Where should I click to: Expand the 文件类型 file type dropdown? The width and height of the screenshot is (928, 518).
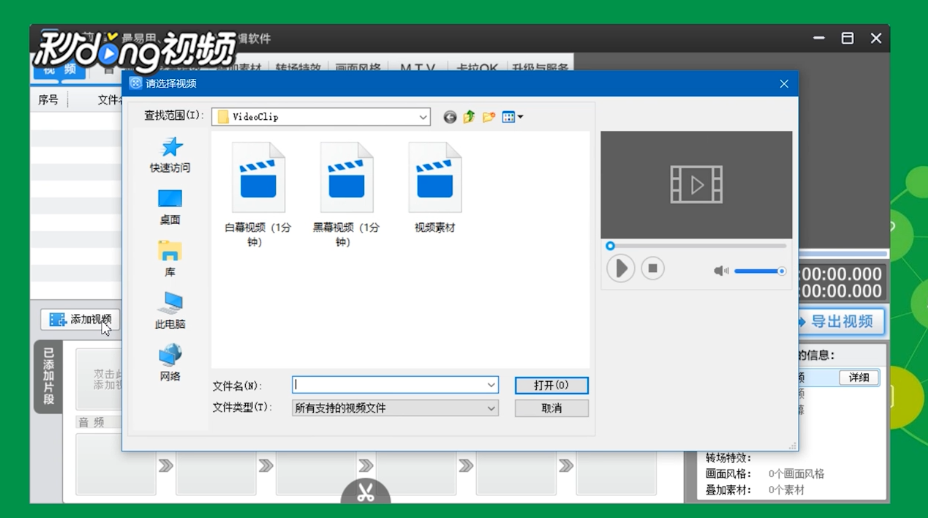click(491, 408)
